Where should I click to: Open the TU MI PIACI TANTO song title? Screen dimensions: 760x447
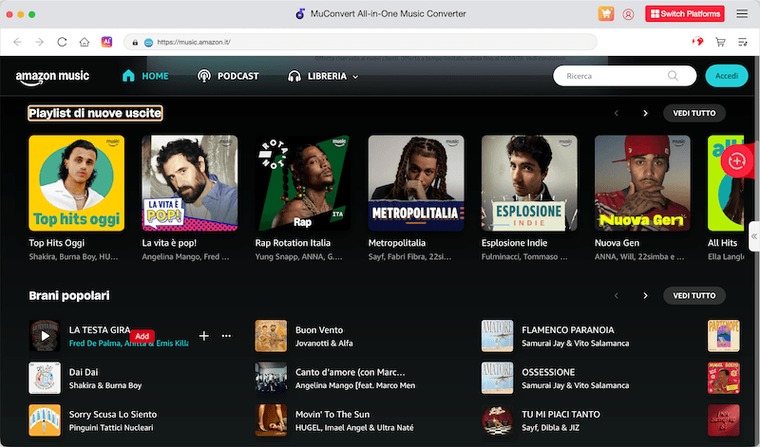561,414
